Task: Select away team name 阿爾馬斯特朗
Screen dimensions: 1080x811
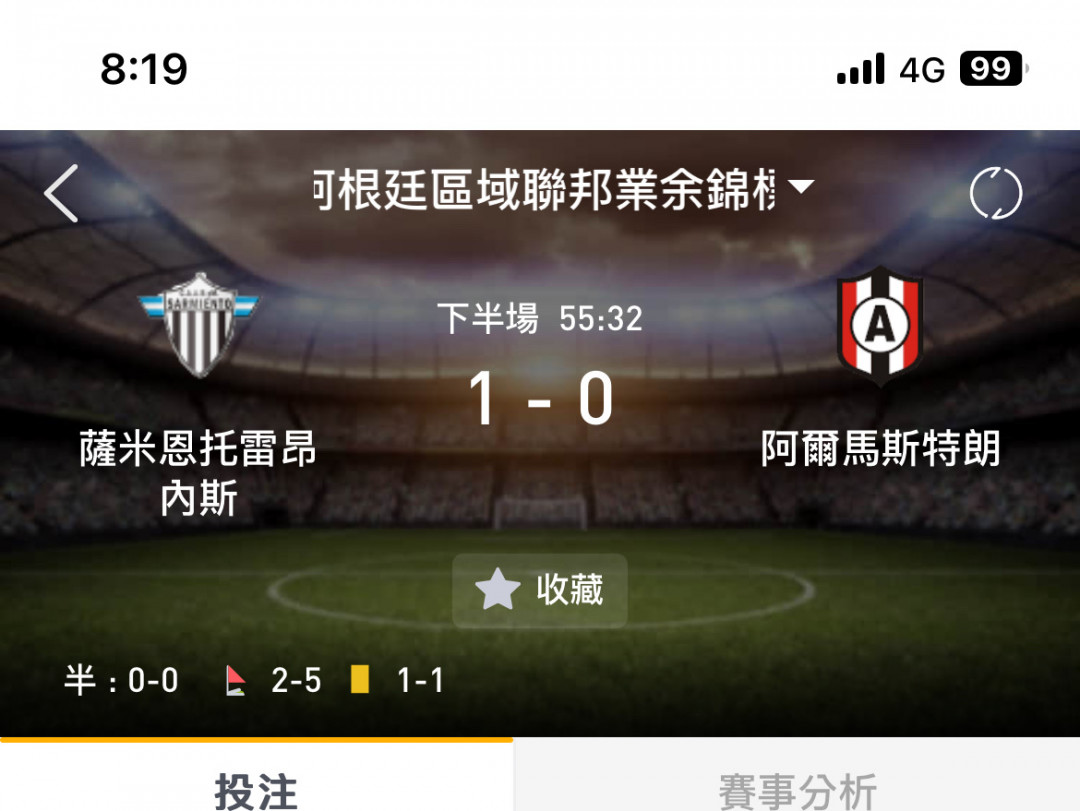Action: pyautogui.click(x=880, y=449)
